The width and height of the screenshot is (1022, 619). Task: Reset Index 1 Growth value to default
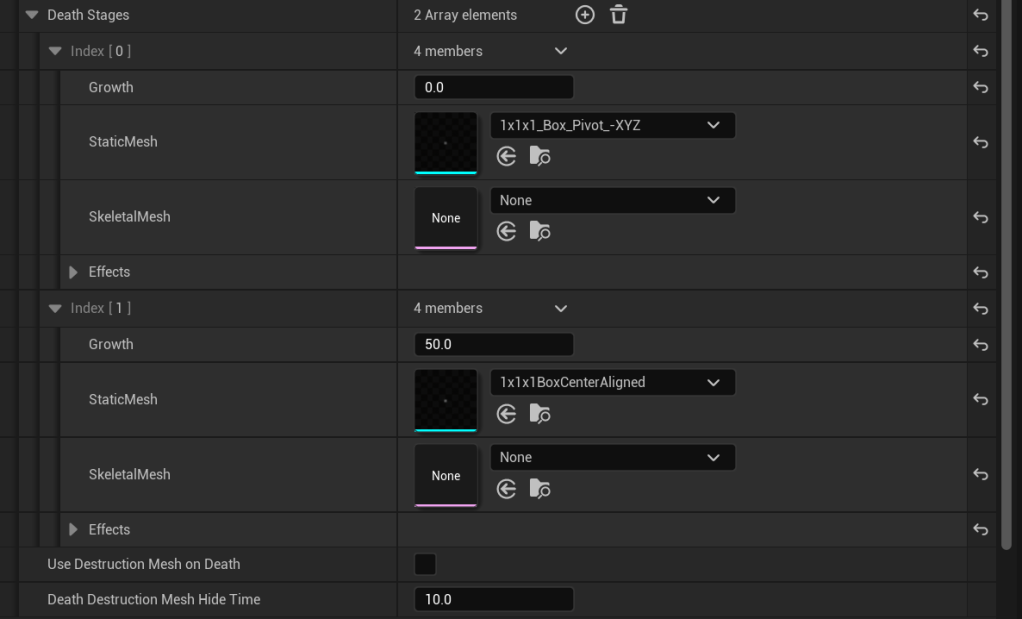[x=980, y=345]
